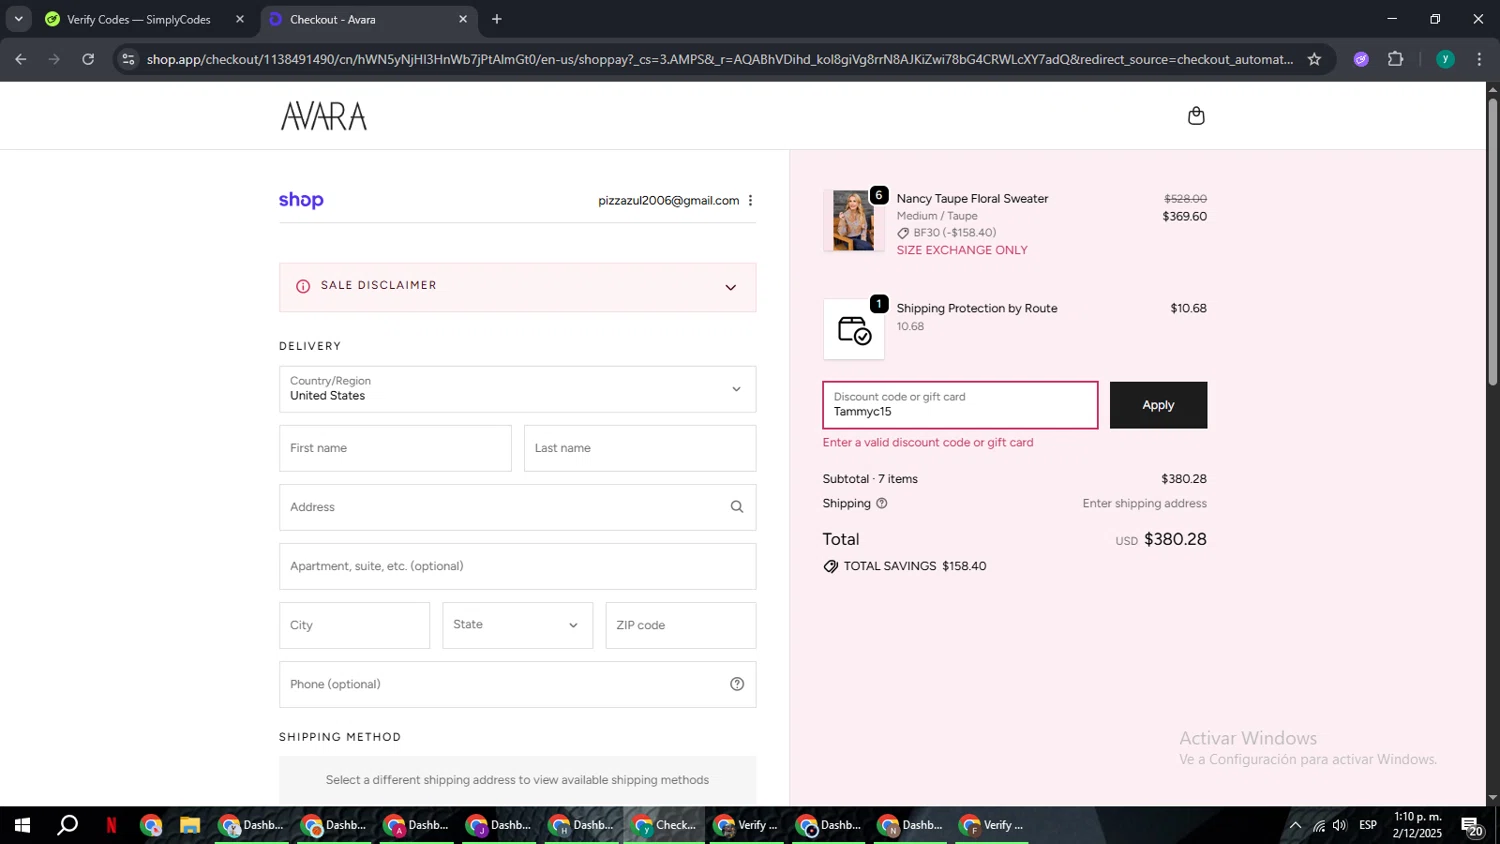Click the Phone (optional) field
Viewport: 1500px width, 844px height.
coord(517,684)
